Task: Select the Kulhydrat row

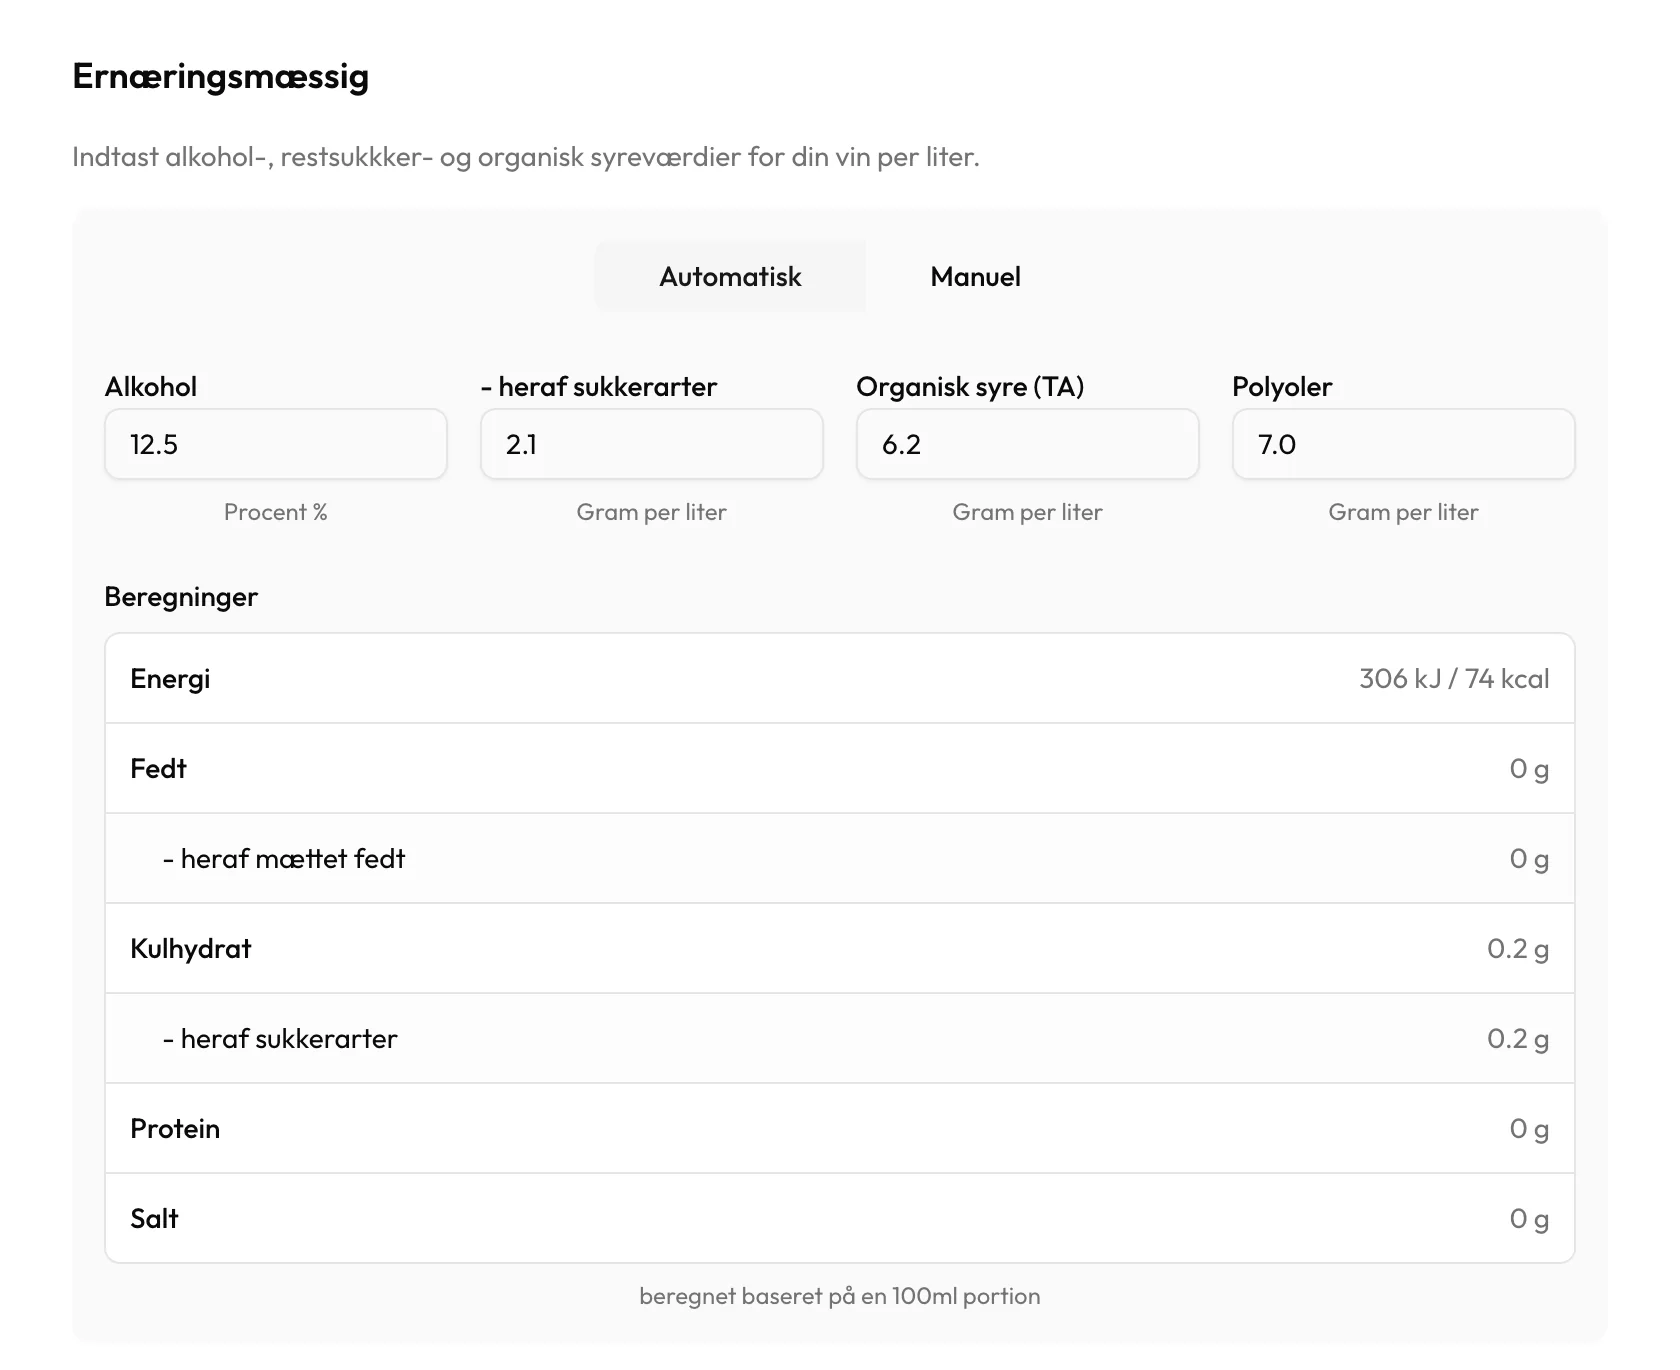Action: click(840, 948)
